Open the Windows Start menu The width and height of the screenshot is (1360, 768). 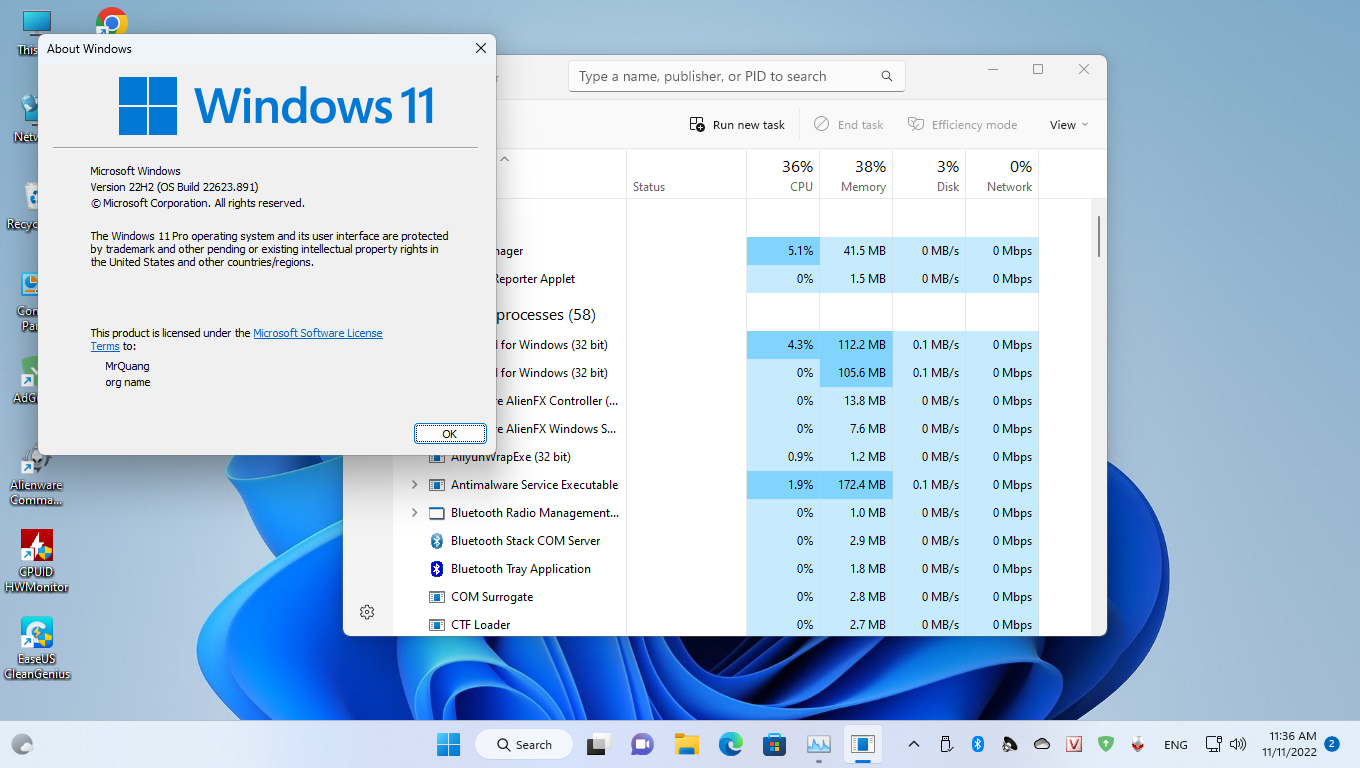coord(448,745)
